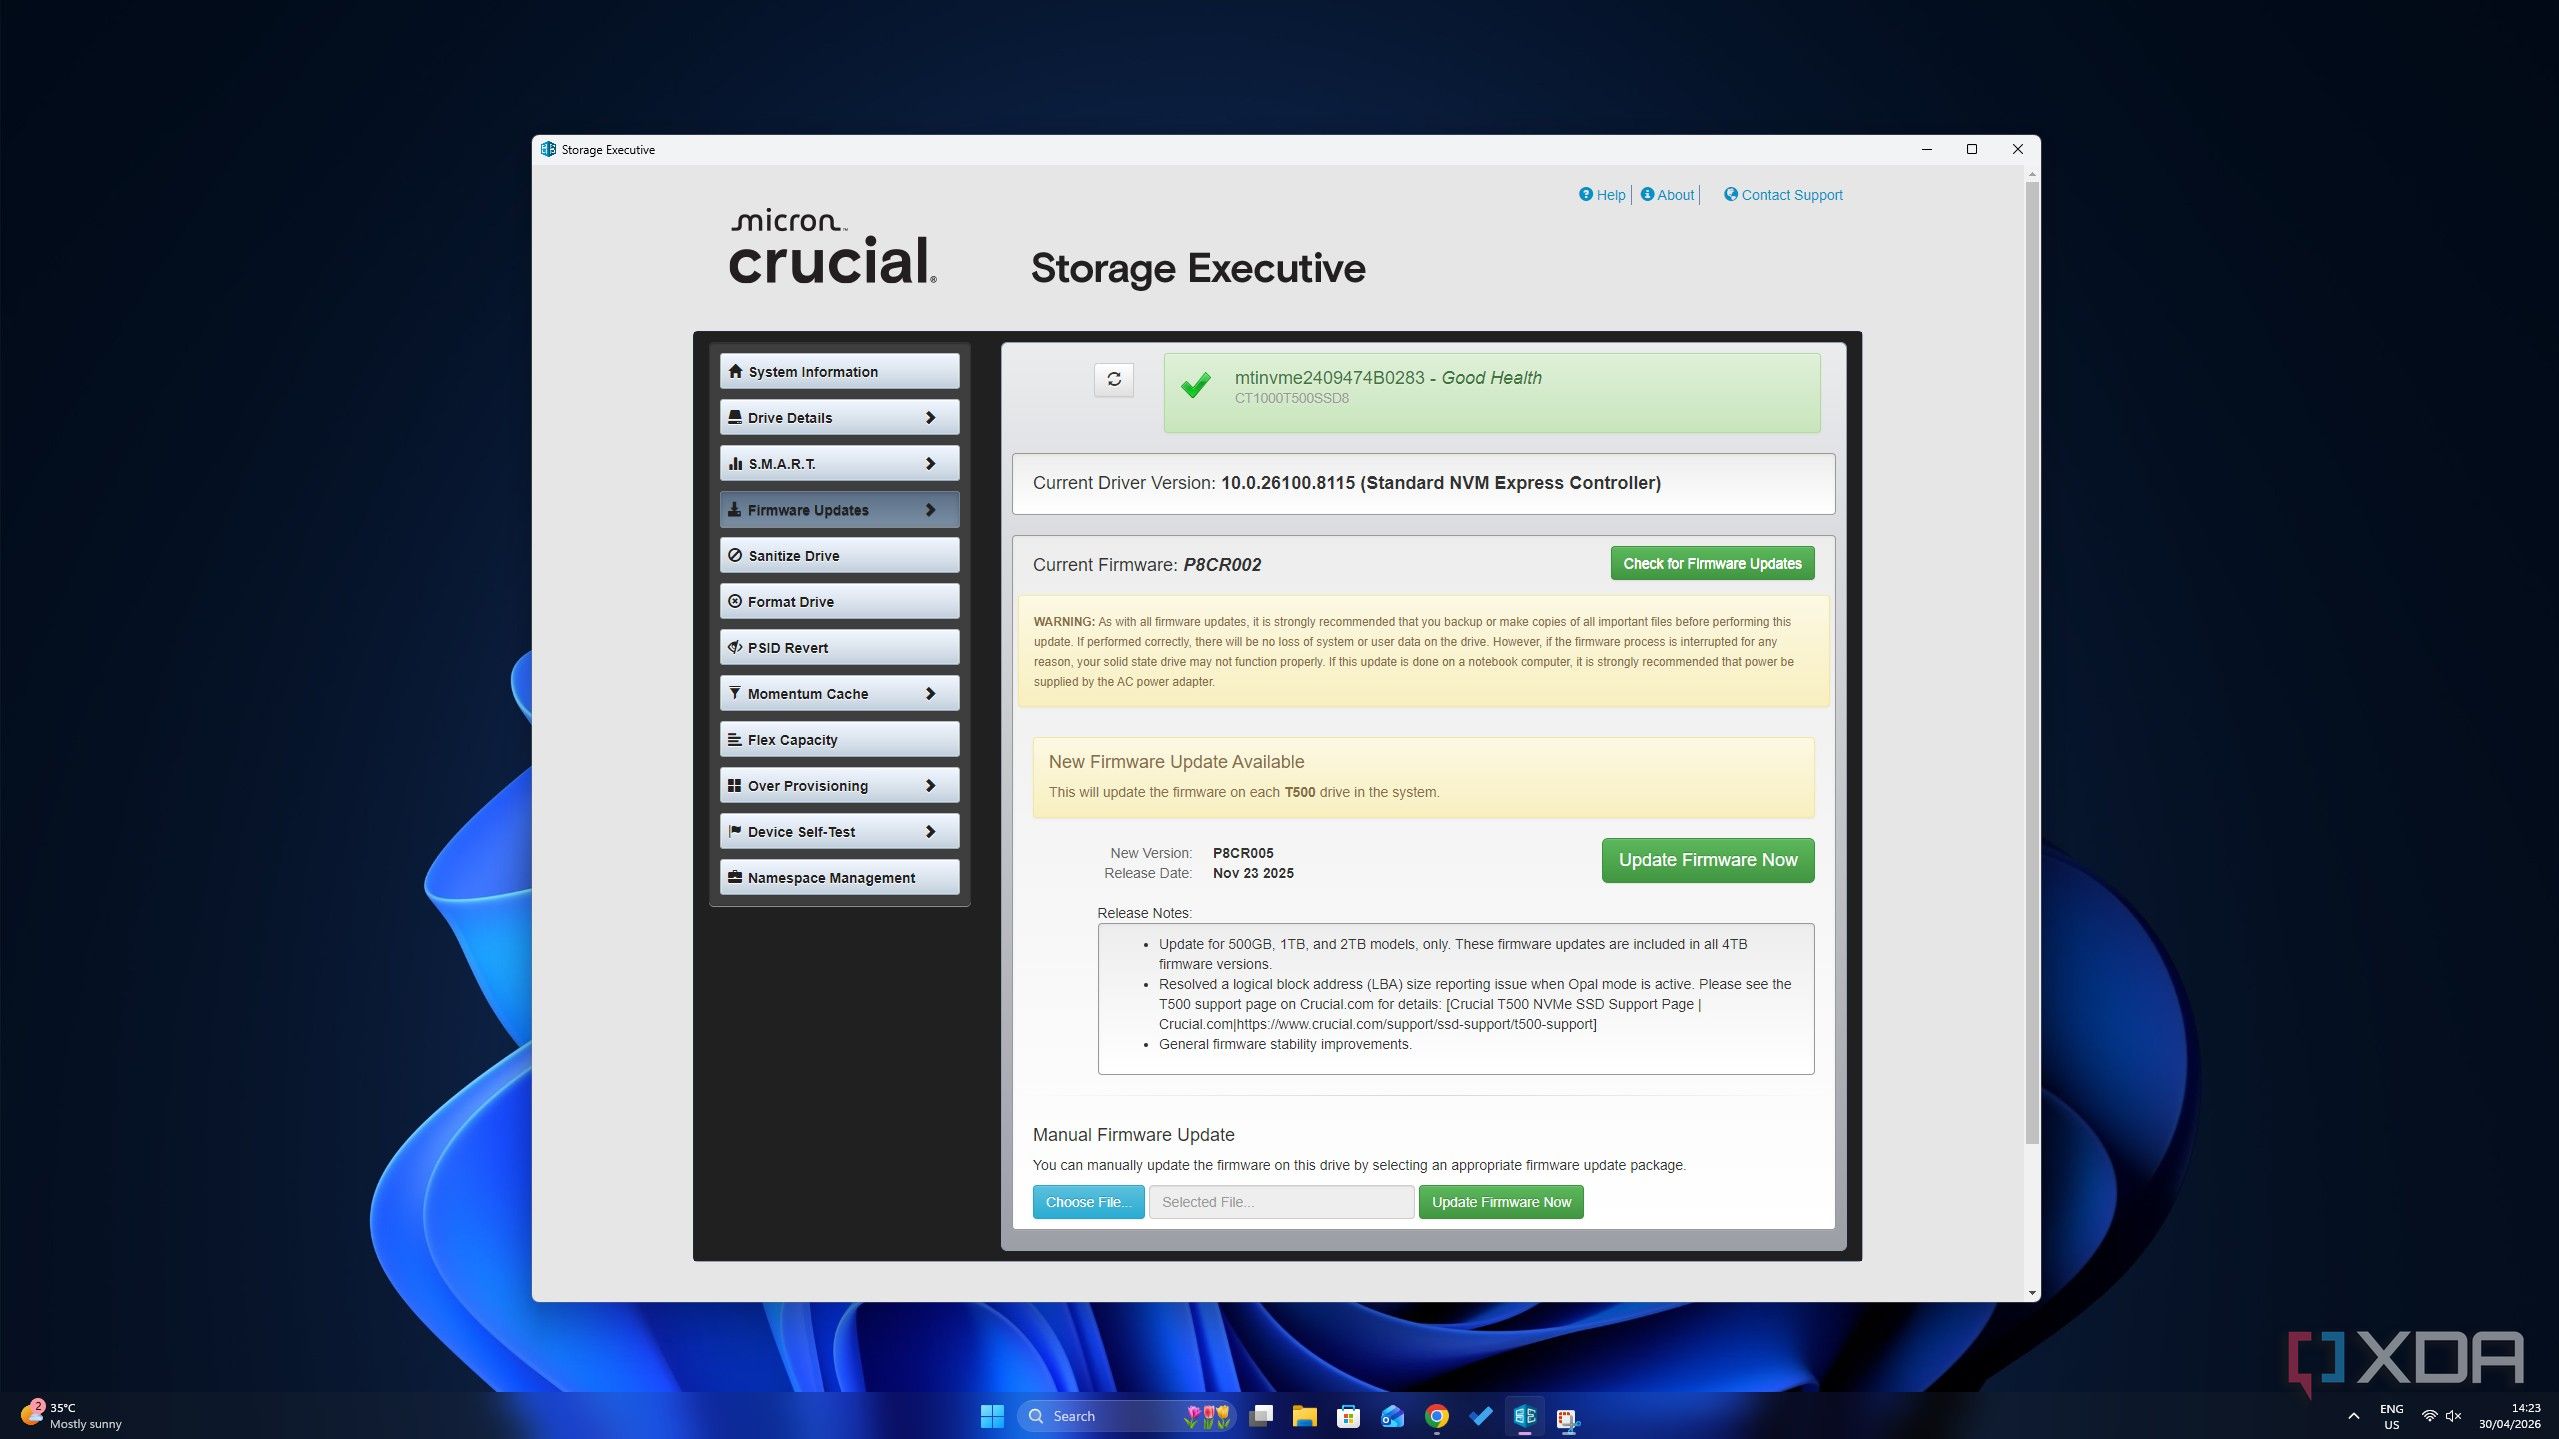The height and width of the screenshot is (1439, 2559).
Task: Open the Storage Executive taskbar icon
Action: [x=1524, y=1416]
